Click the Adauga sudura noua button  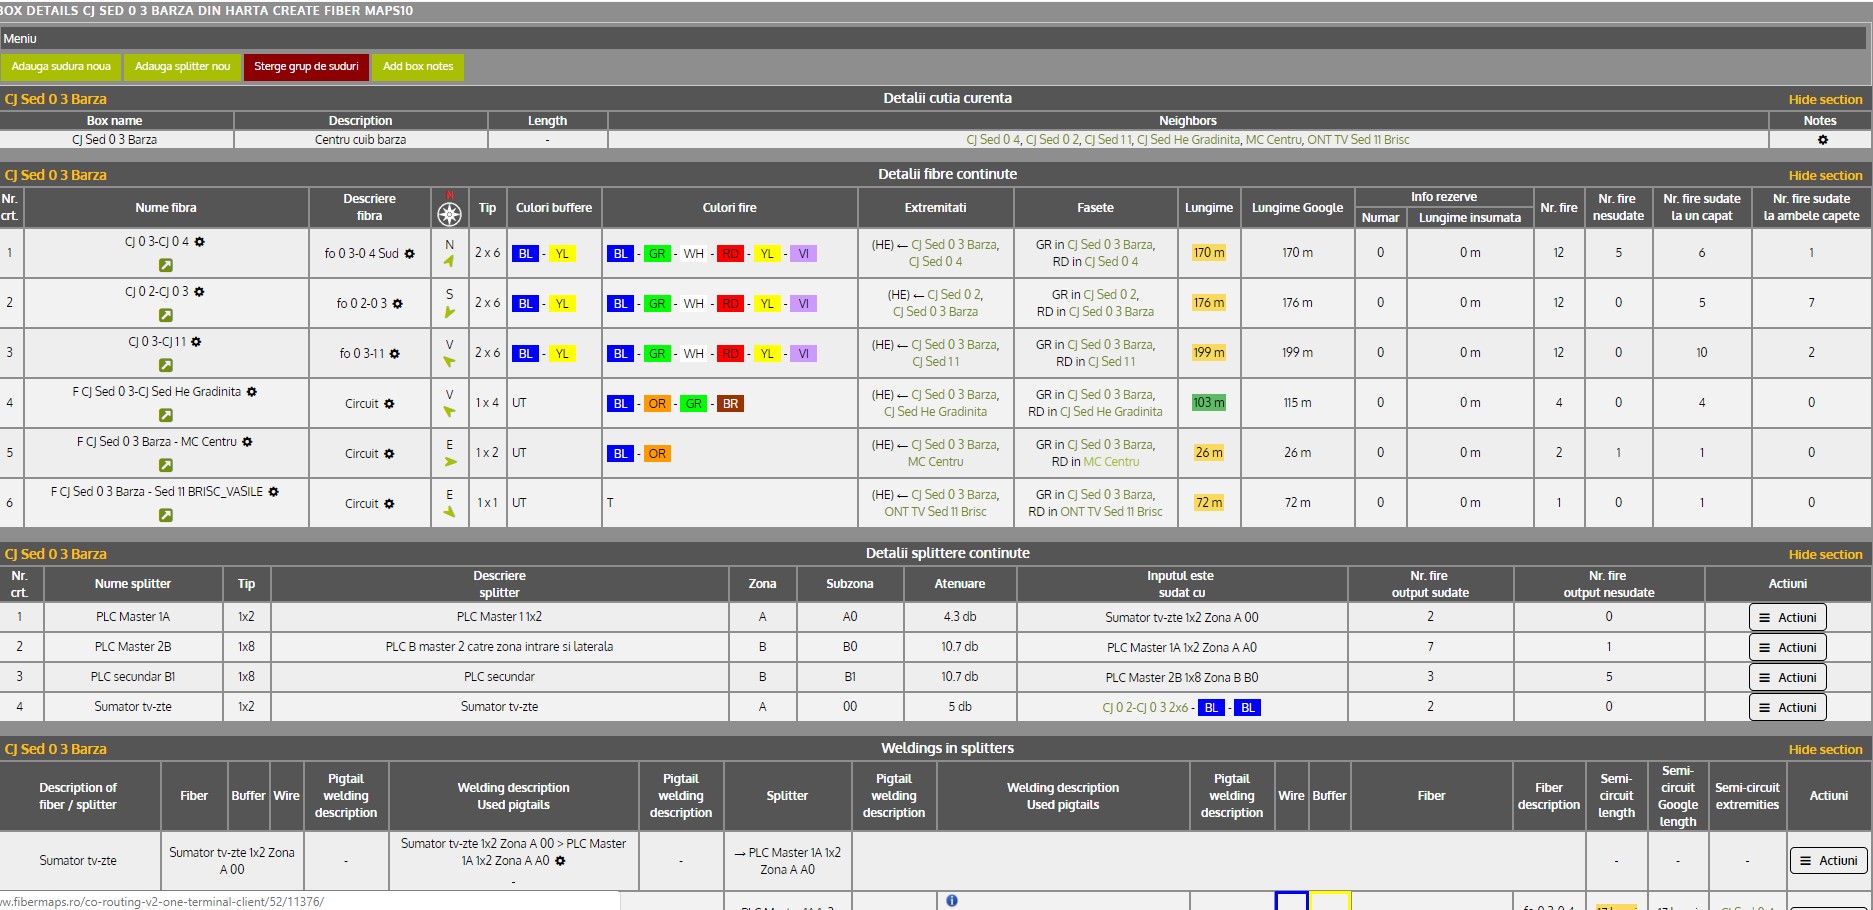click(x=61, y=67)
